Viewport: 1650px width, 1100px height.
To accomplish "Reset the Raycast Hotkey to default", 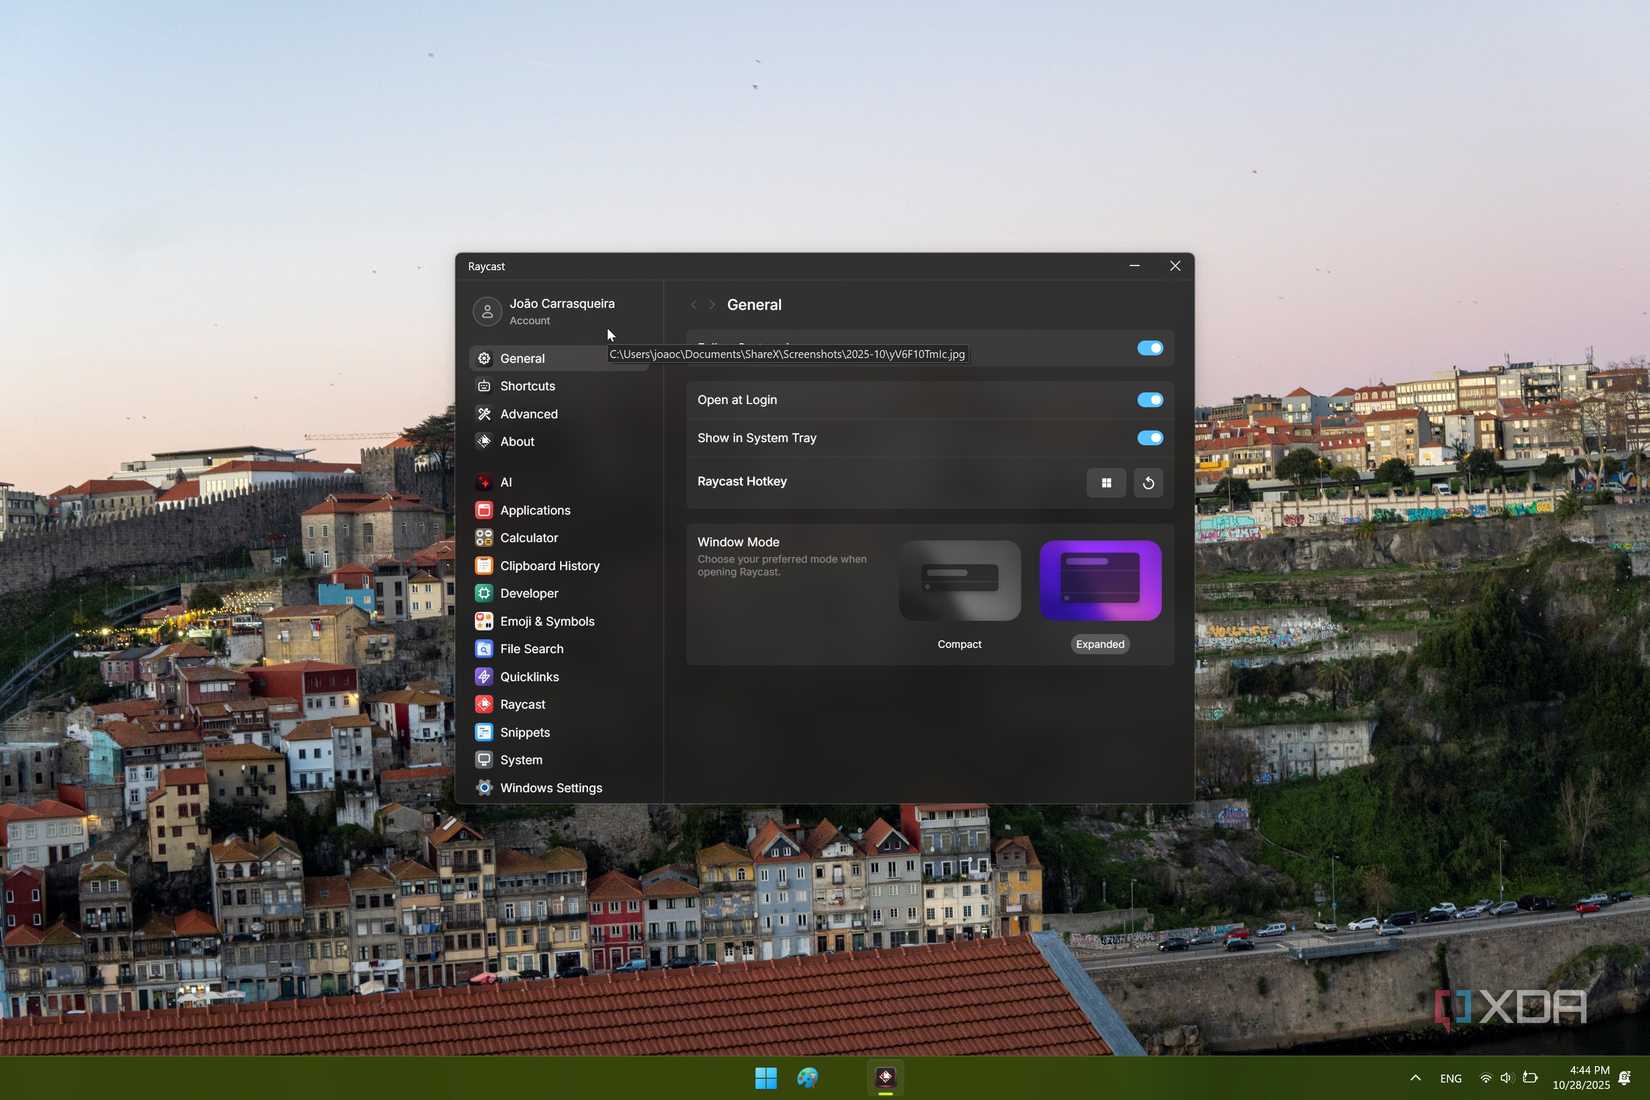I will [x=1148, y=483].
